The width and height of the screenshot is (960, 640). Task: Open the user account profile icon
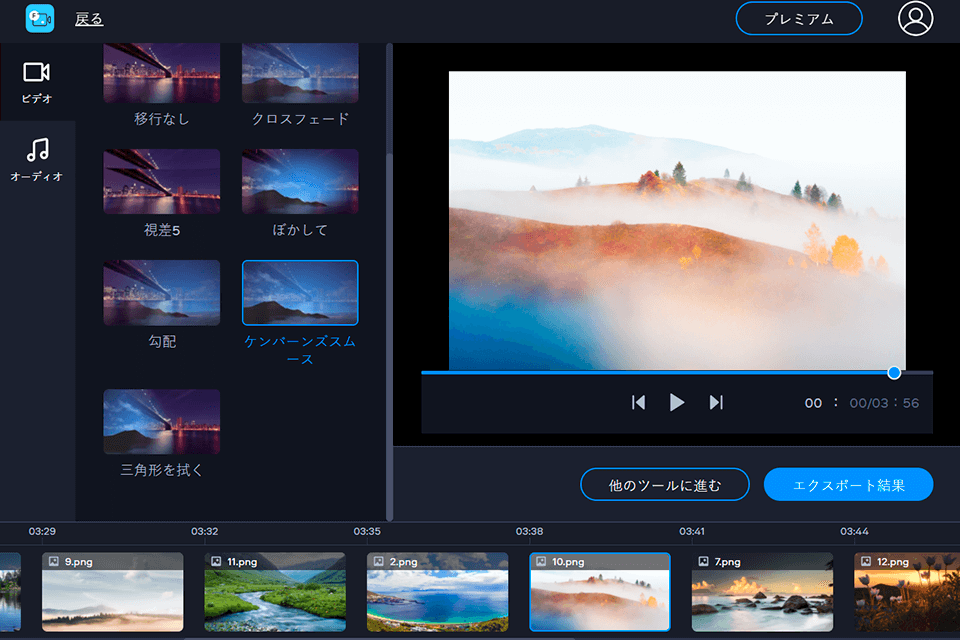tap(913, 18)
